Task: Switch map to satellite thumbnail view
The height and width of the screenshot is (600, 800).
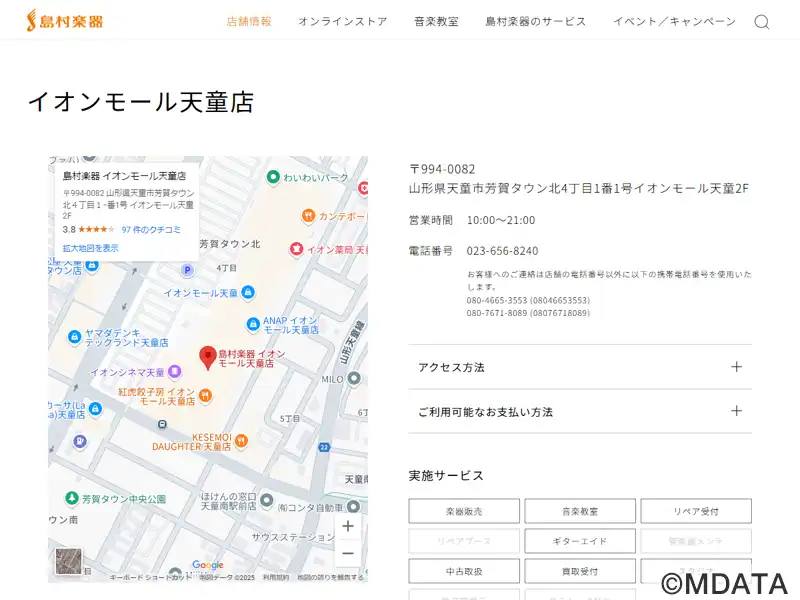Action: pos(68,561)
